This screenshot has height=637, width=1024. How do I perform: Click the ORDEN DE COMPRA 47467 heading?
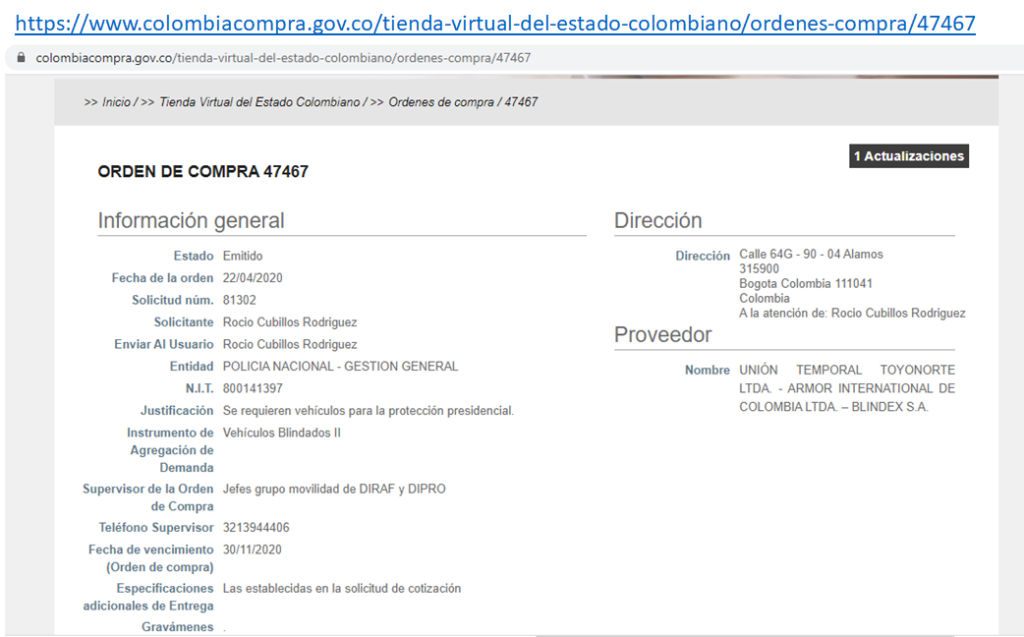203,172
